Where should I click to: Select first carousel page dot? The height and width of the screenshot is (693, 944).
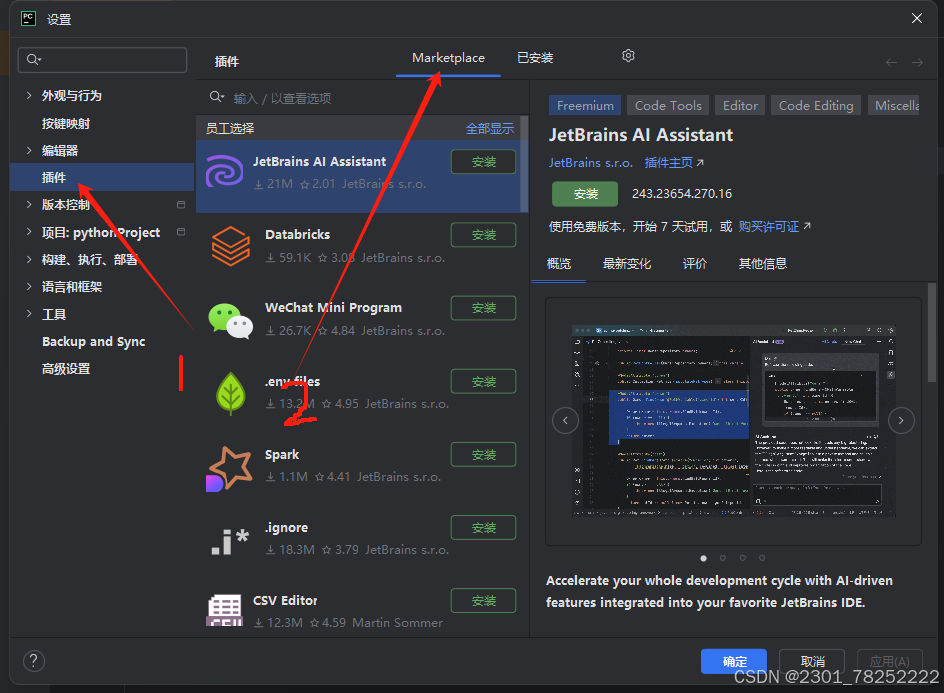pyautogui.click(x=703, y=558)
